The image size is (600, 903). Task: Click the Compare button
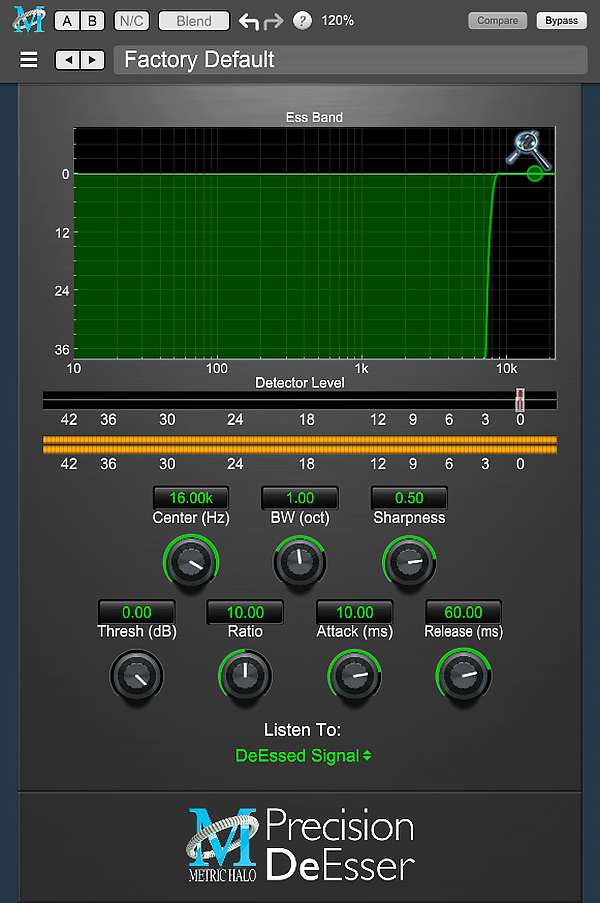click(x=498, y=21)
